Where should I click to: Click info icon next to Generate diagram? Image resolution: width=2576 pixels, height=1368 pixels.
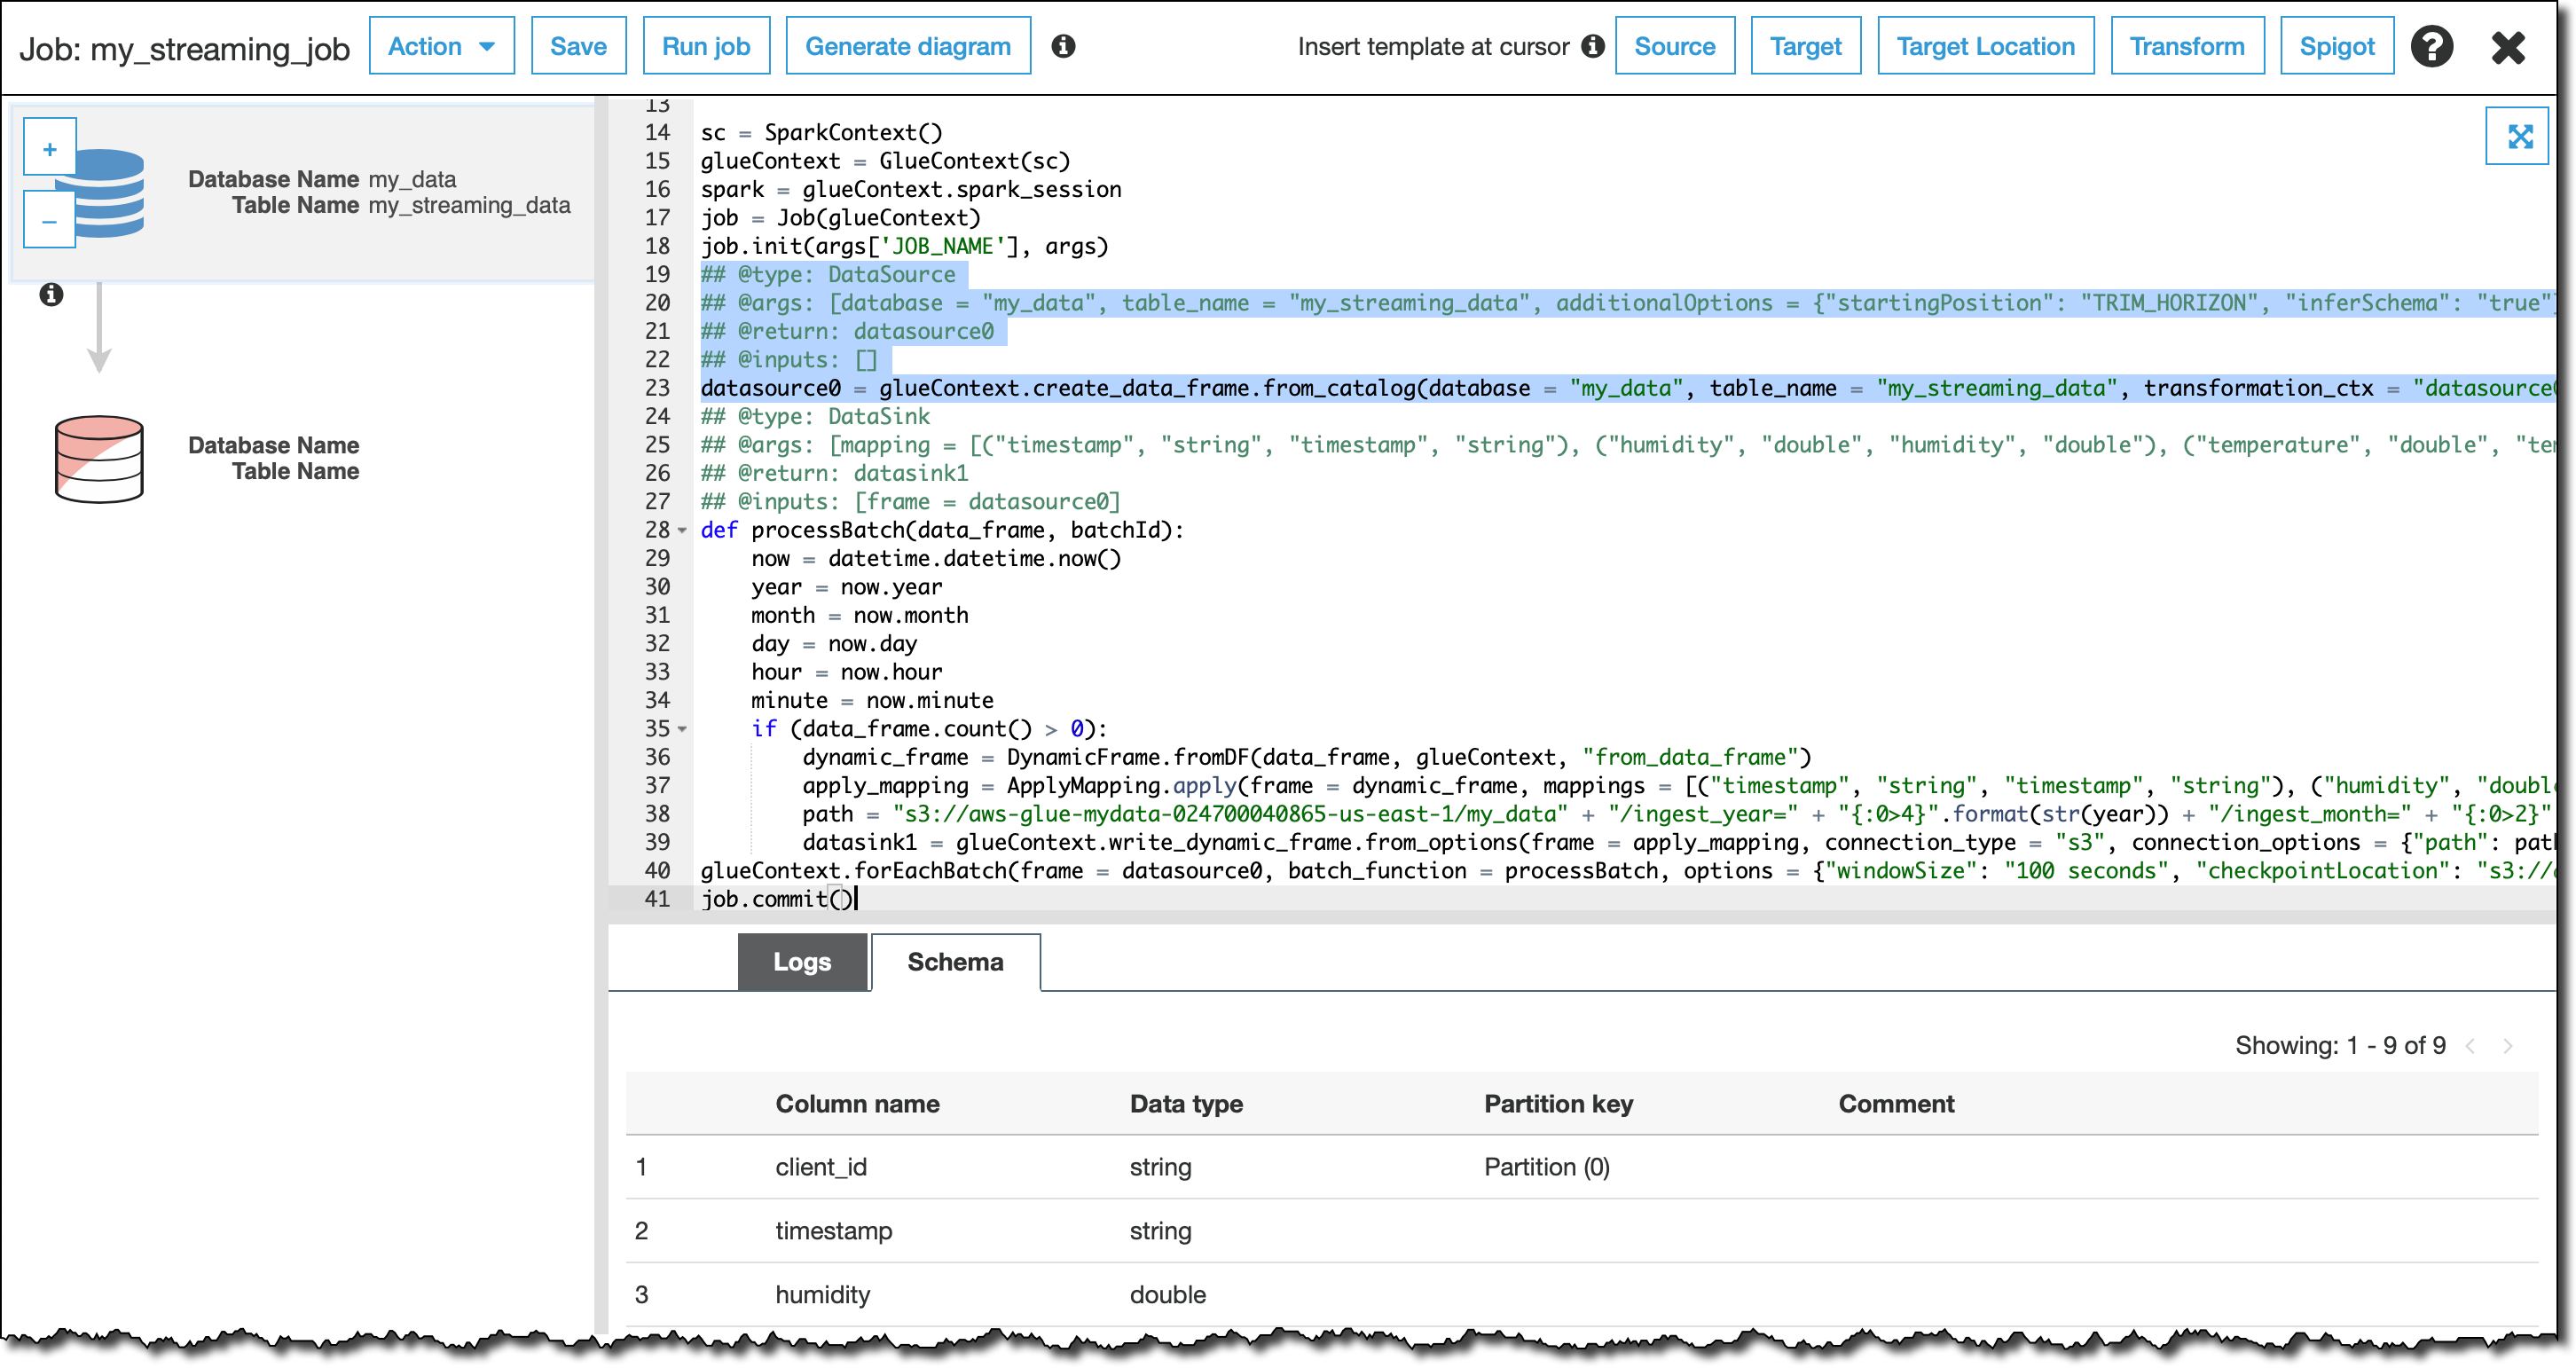tap(1063, 46)
